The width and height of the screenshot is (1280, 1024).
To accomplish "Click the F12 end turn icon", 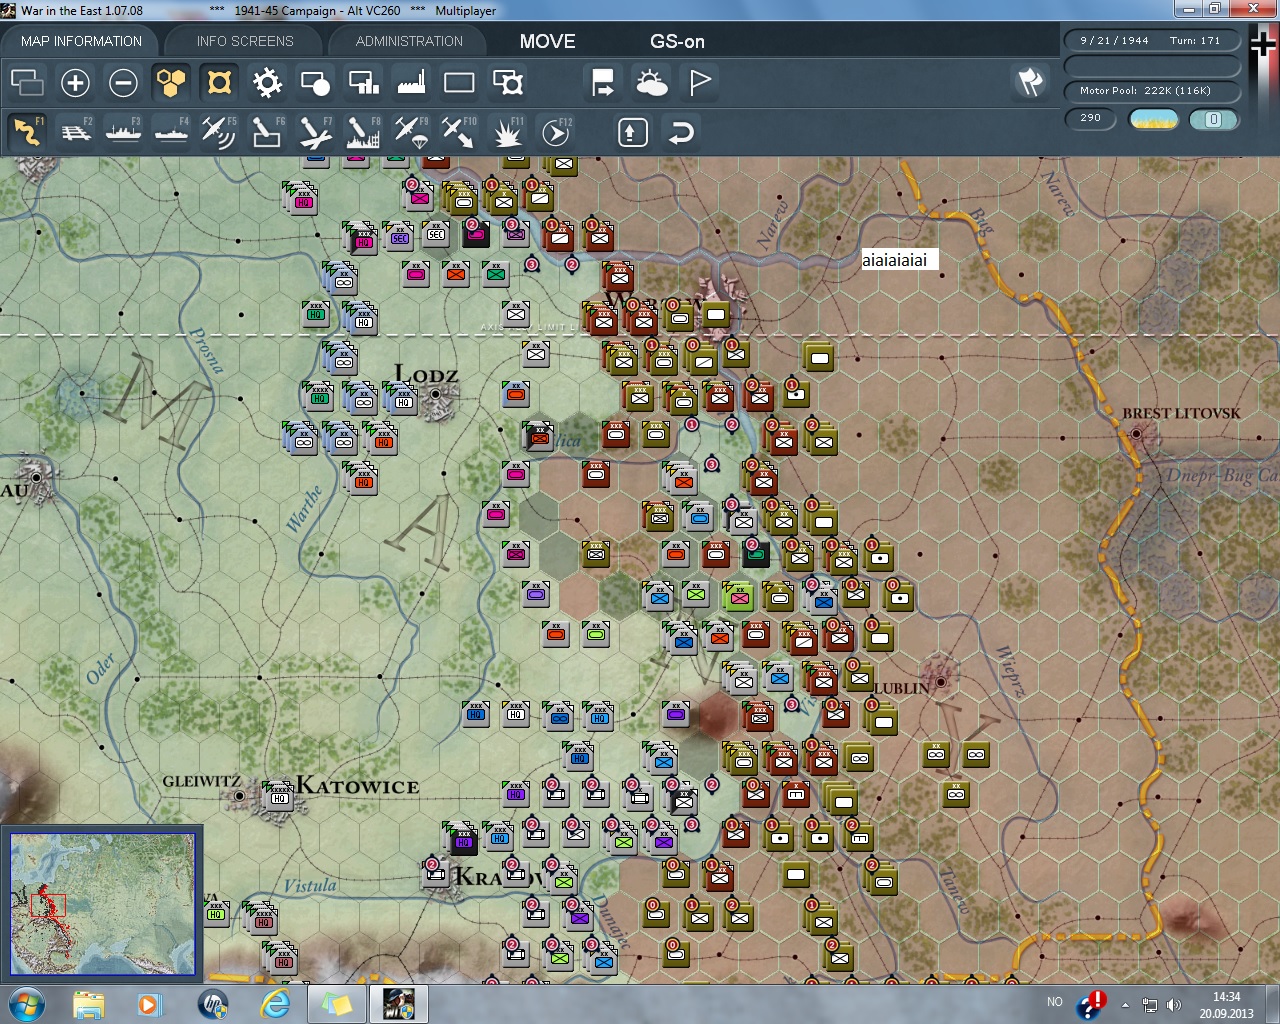I will [555, 132].
